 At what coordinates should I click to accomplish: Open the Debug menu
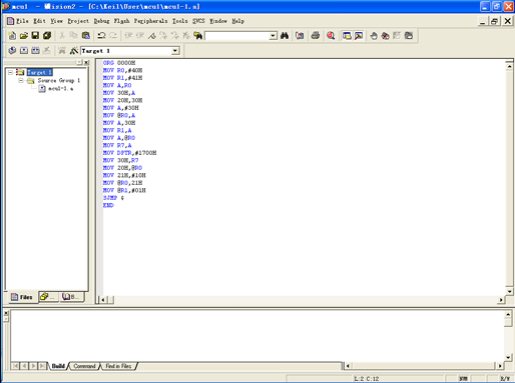(x=101, y=21)
